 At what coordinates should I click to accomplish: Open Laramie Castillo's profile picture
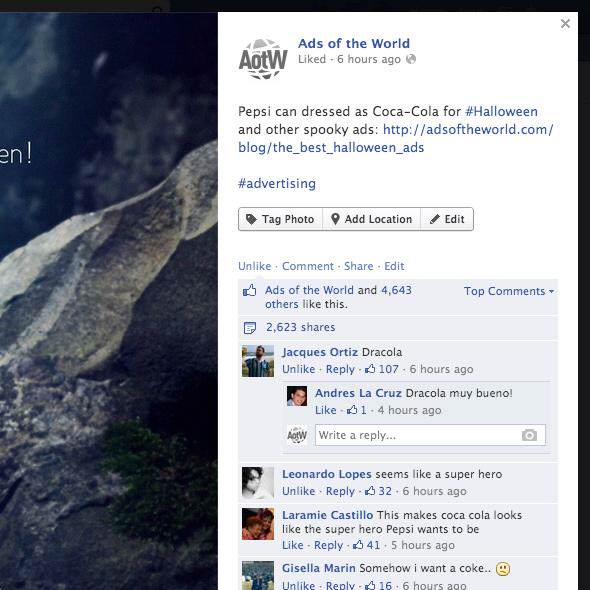tap(258, 524)
